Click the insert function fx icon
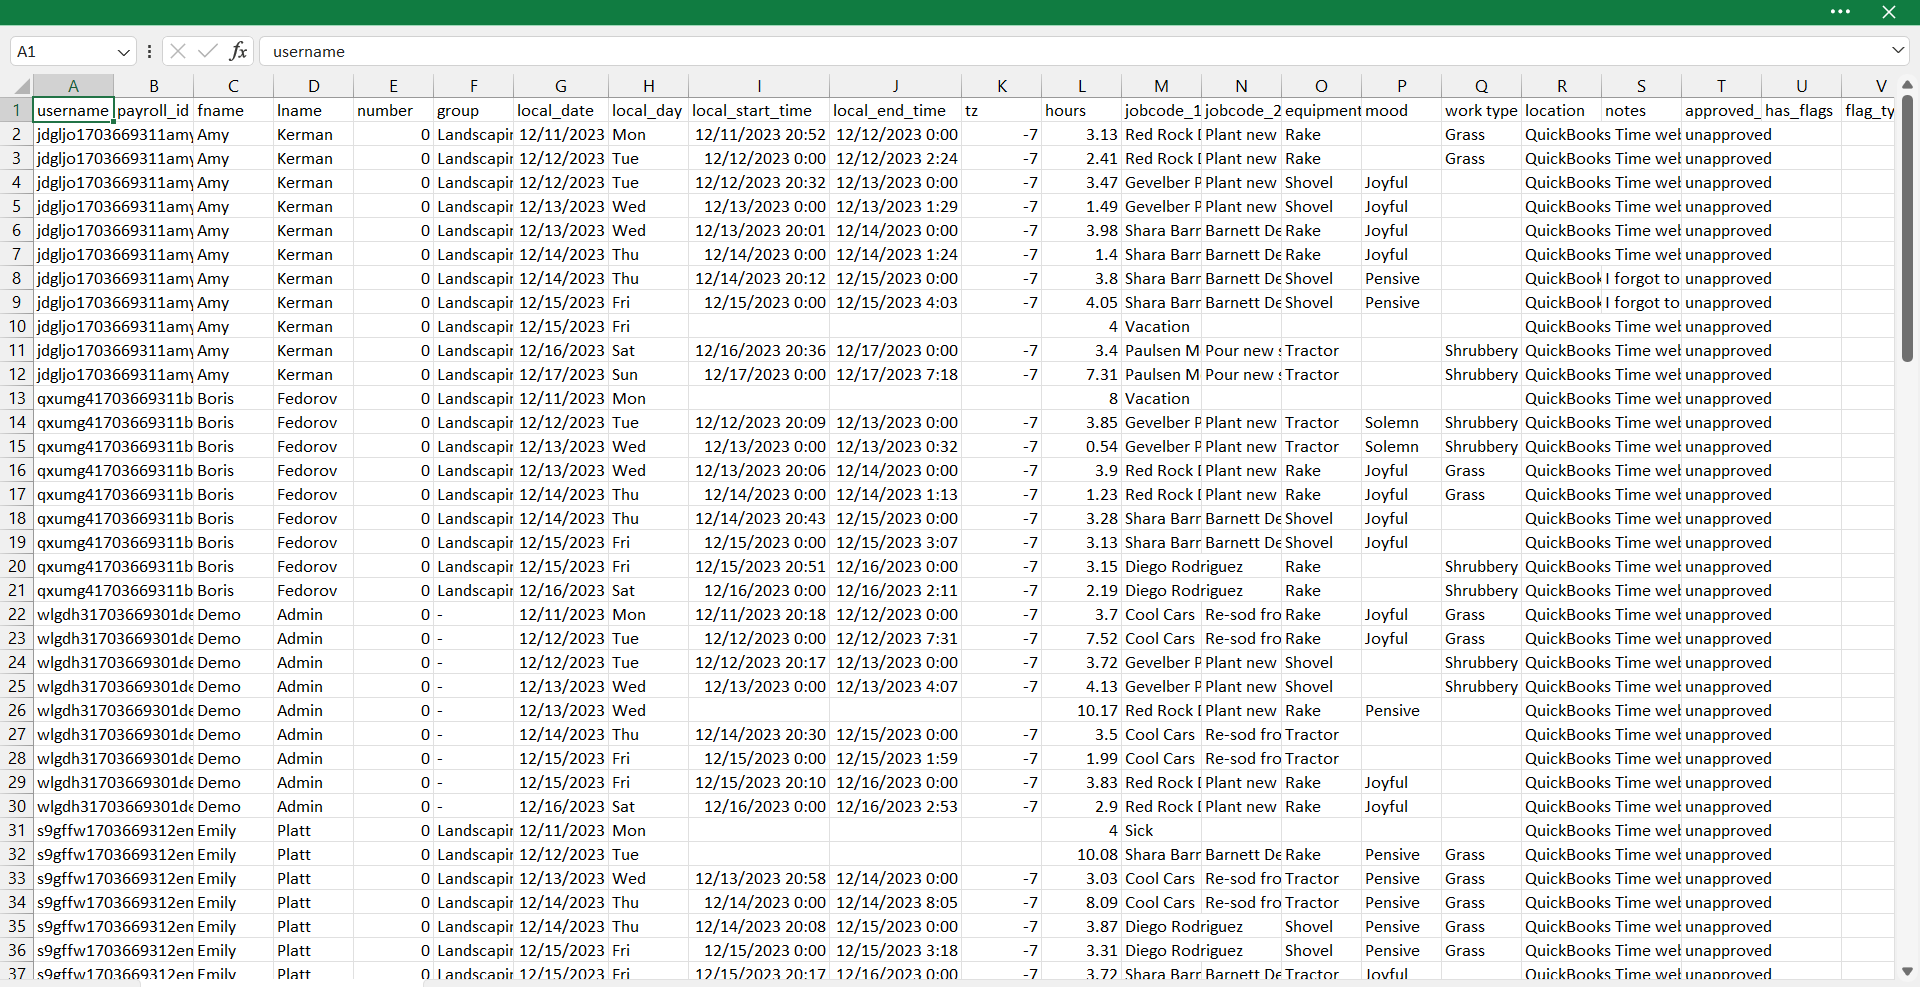The height and width of the screenshot is (987, 1920). [x=238, y=51]
